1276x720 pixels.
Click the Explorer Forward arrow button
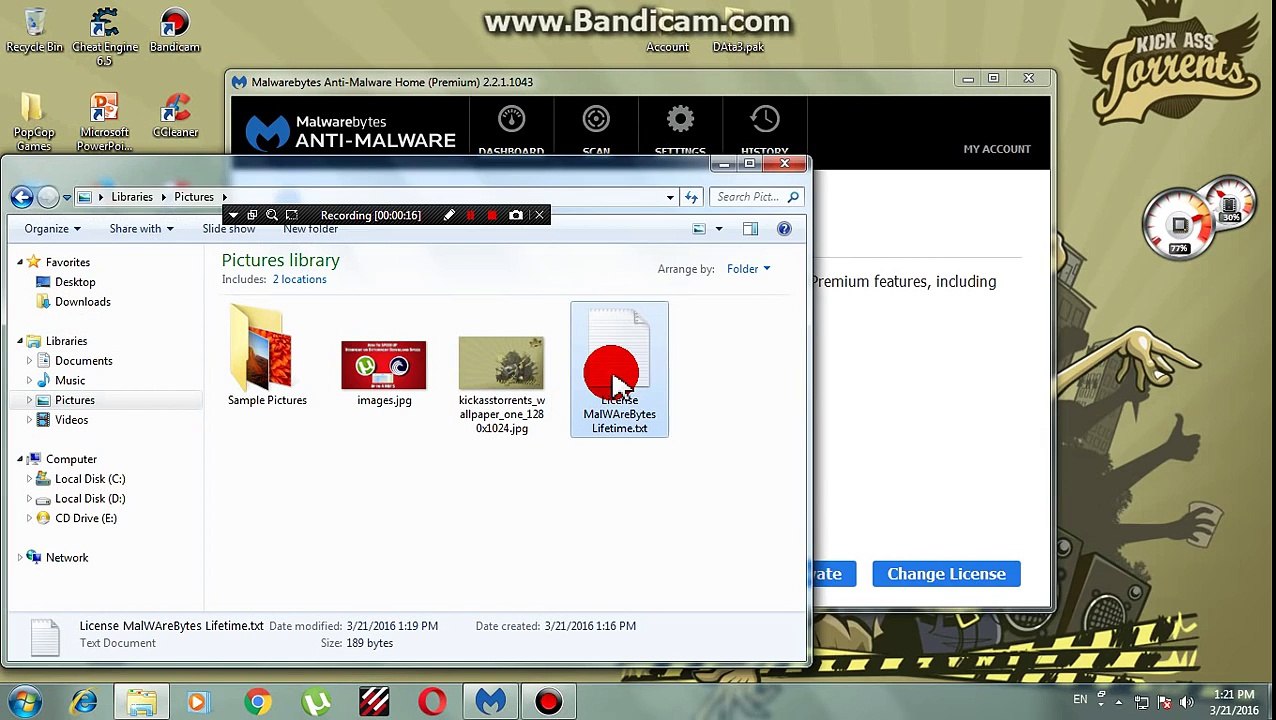(47, 197)
